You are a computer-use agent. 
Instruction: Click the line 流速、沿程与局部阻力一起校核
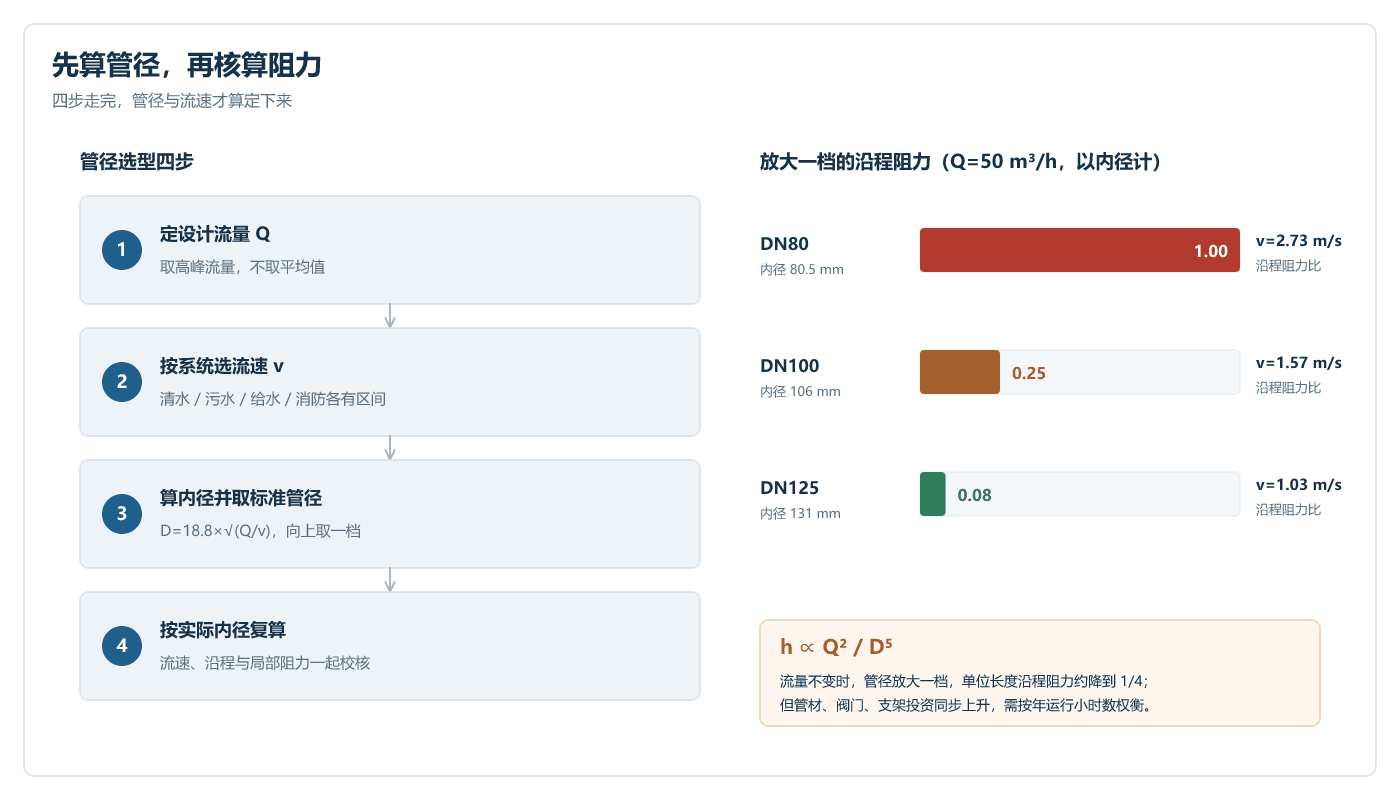[x=265, y=663]
